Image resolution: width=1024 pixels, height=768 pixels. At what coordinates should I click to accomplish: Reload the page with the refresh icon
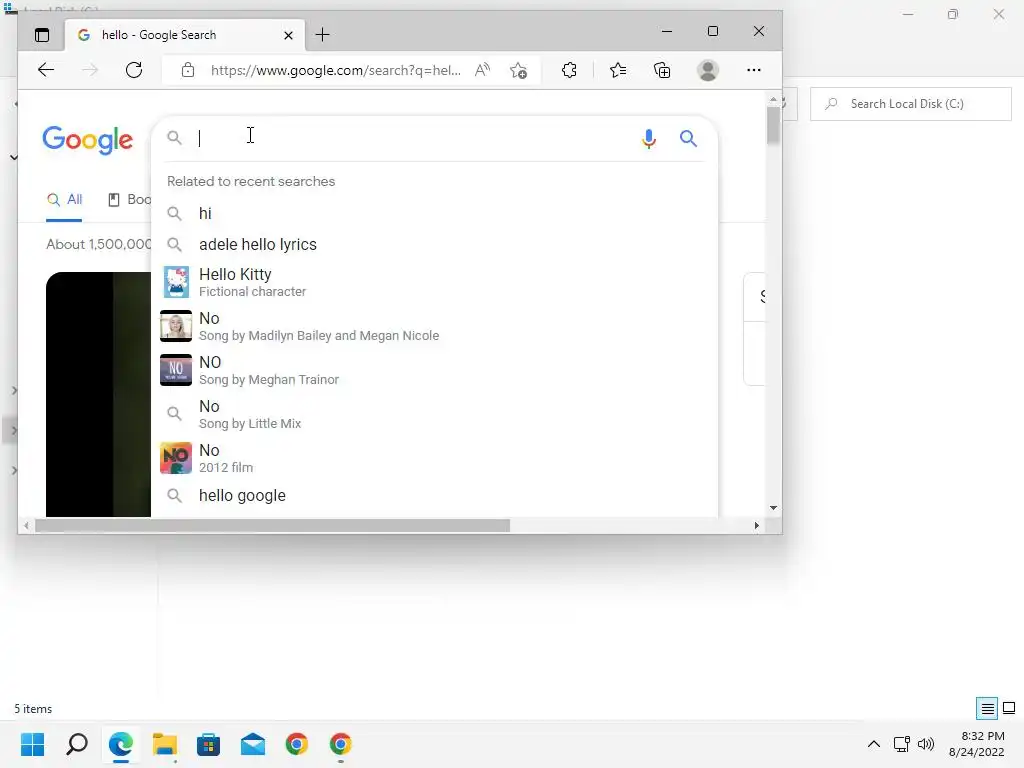click(134, 70)
